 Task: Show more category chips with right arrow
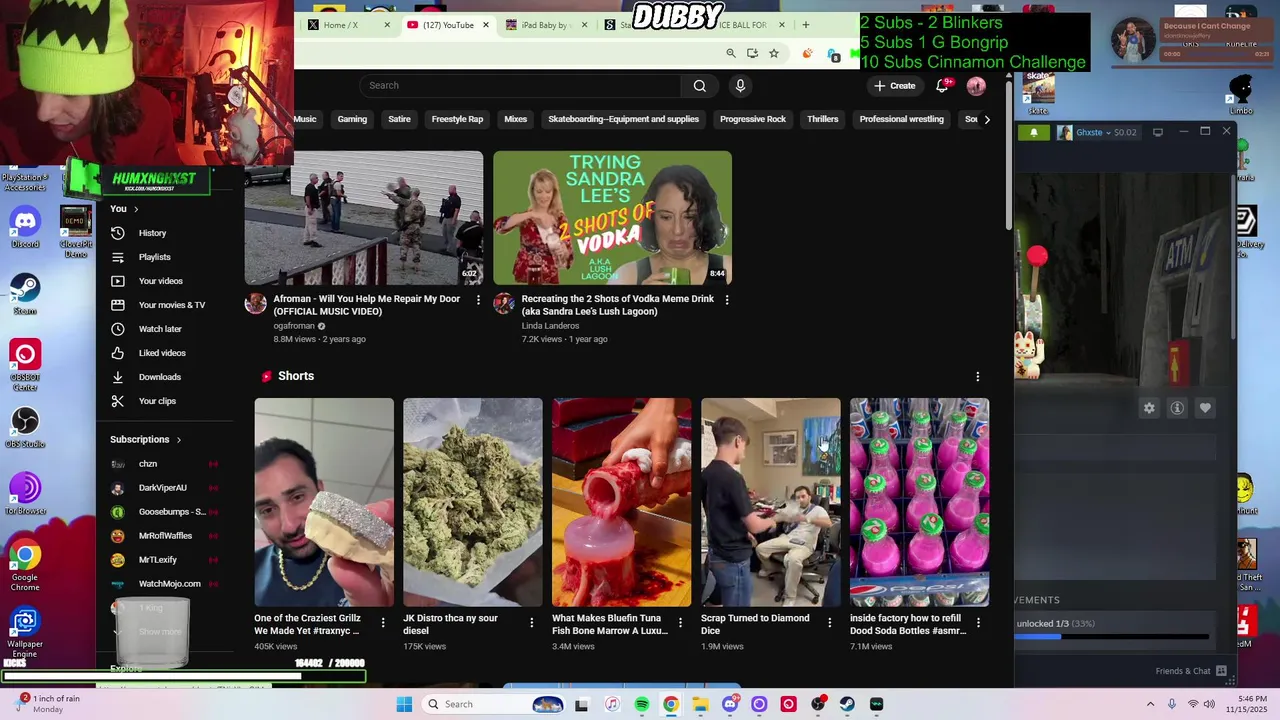click(x=987, y=119)
